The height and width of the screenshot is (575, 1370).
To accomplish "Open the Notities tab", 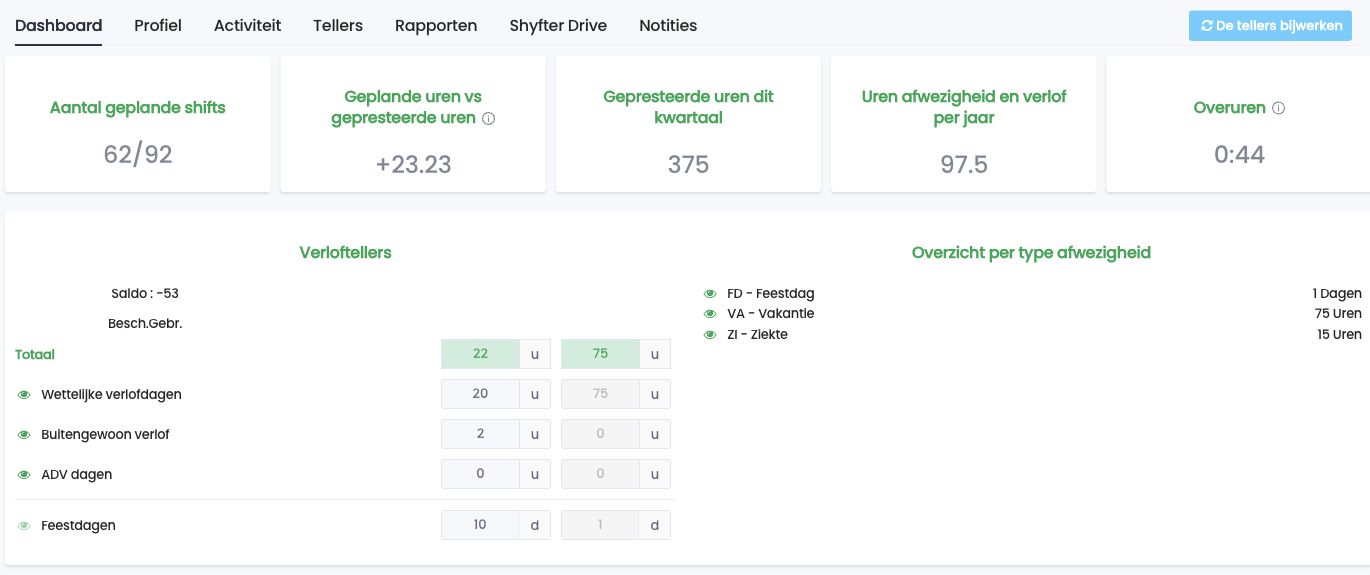I will 668,25.
